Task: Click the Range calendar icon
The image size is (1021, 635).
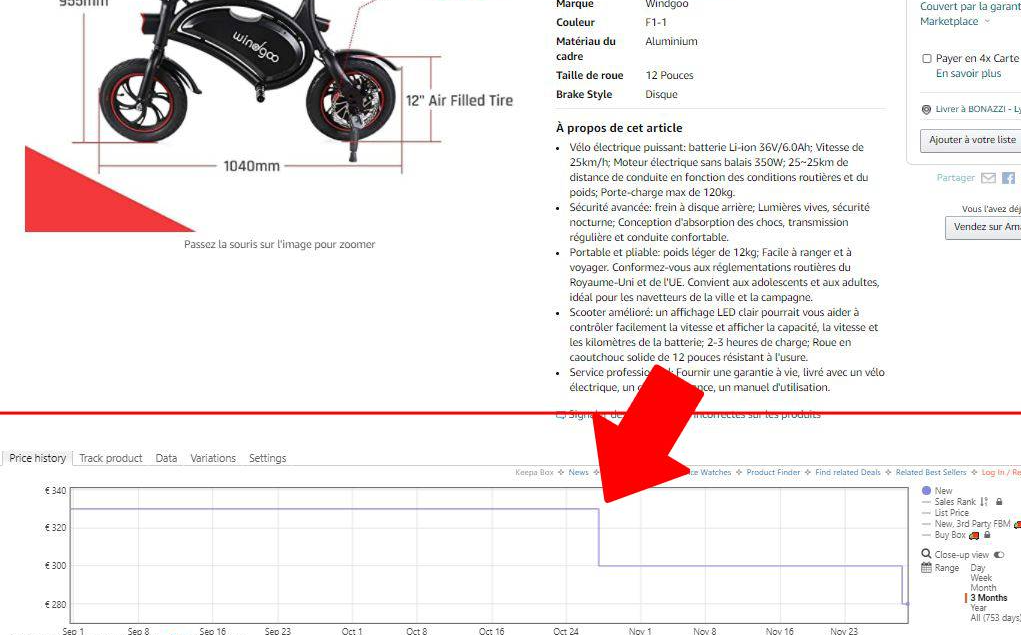Action: pos(926,568)
